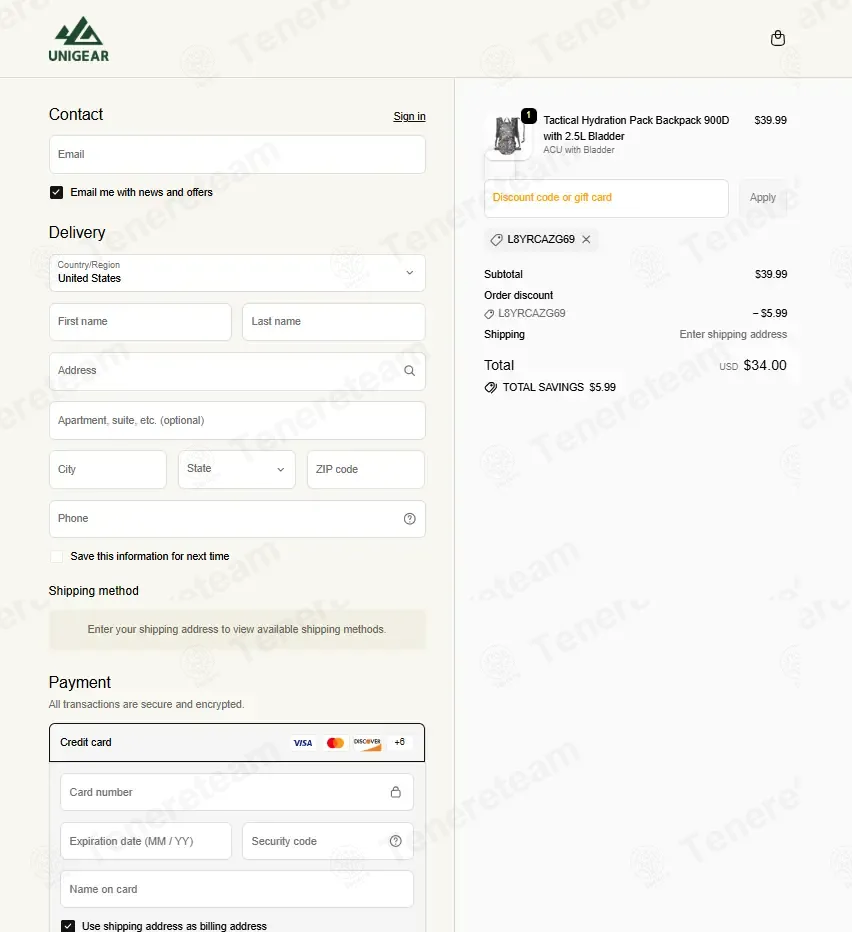The width and height of the screenshot is (852, 932).
Task: Click the Name on card field
Action: click(x=237, y=889)
